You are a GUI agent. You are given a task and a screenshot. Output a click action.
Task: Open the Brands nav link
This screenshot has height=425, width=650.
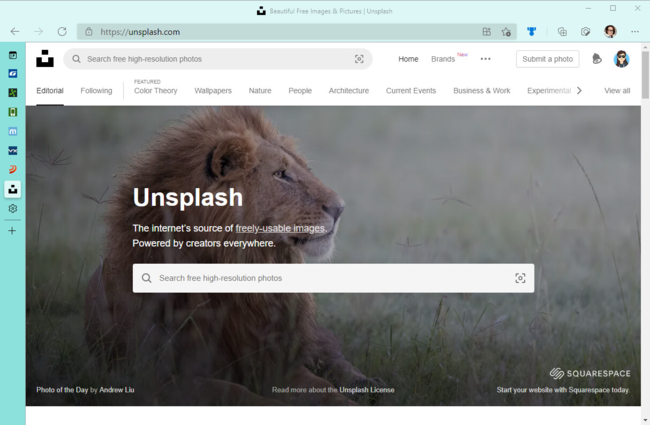coord(443,59)
